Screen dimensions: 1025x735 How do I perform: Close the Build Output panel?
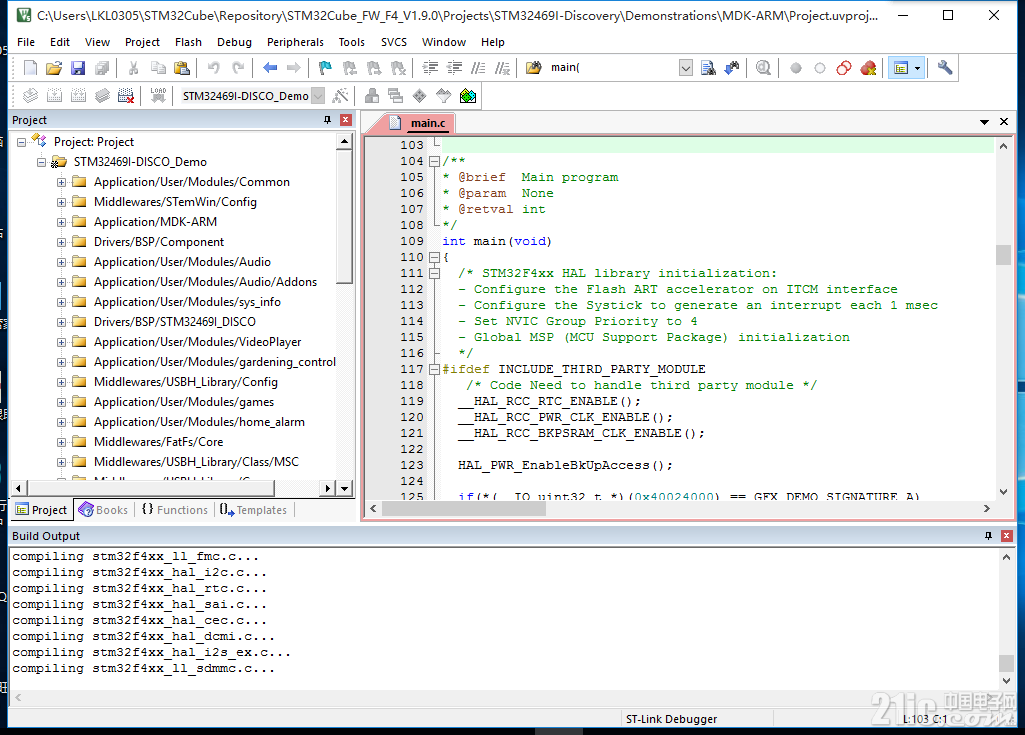tap(1007, 536)
